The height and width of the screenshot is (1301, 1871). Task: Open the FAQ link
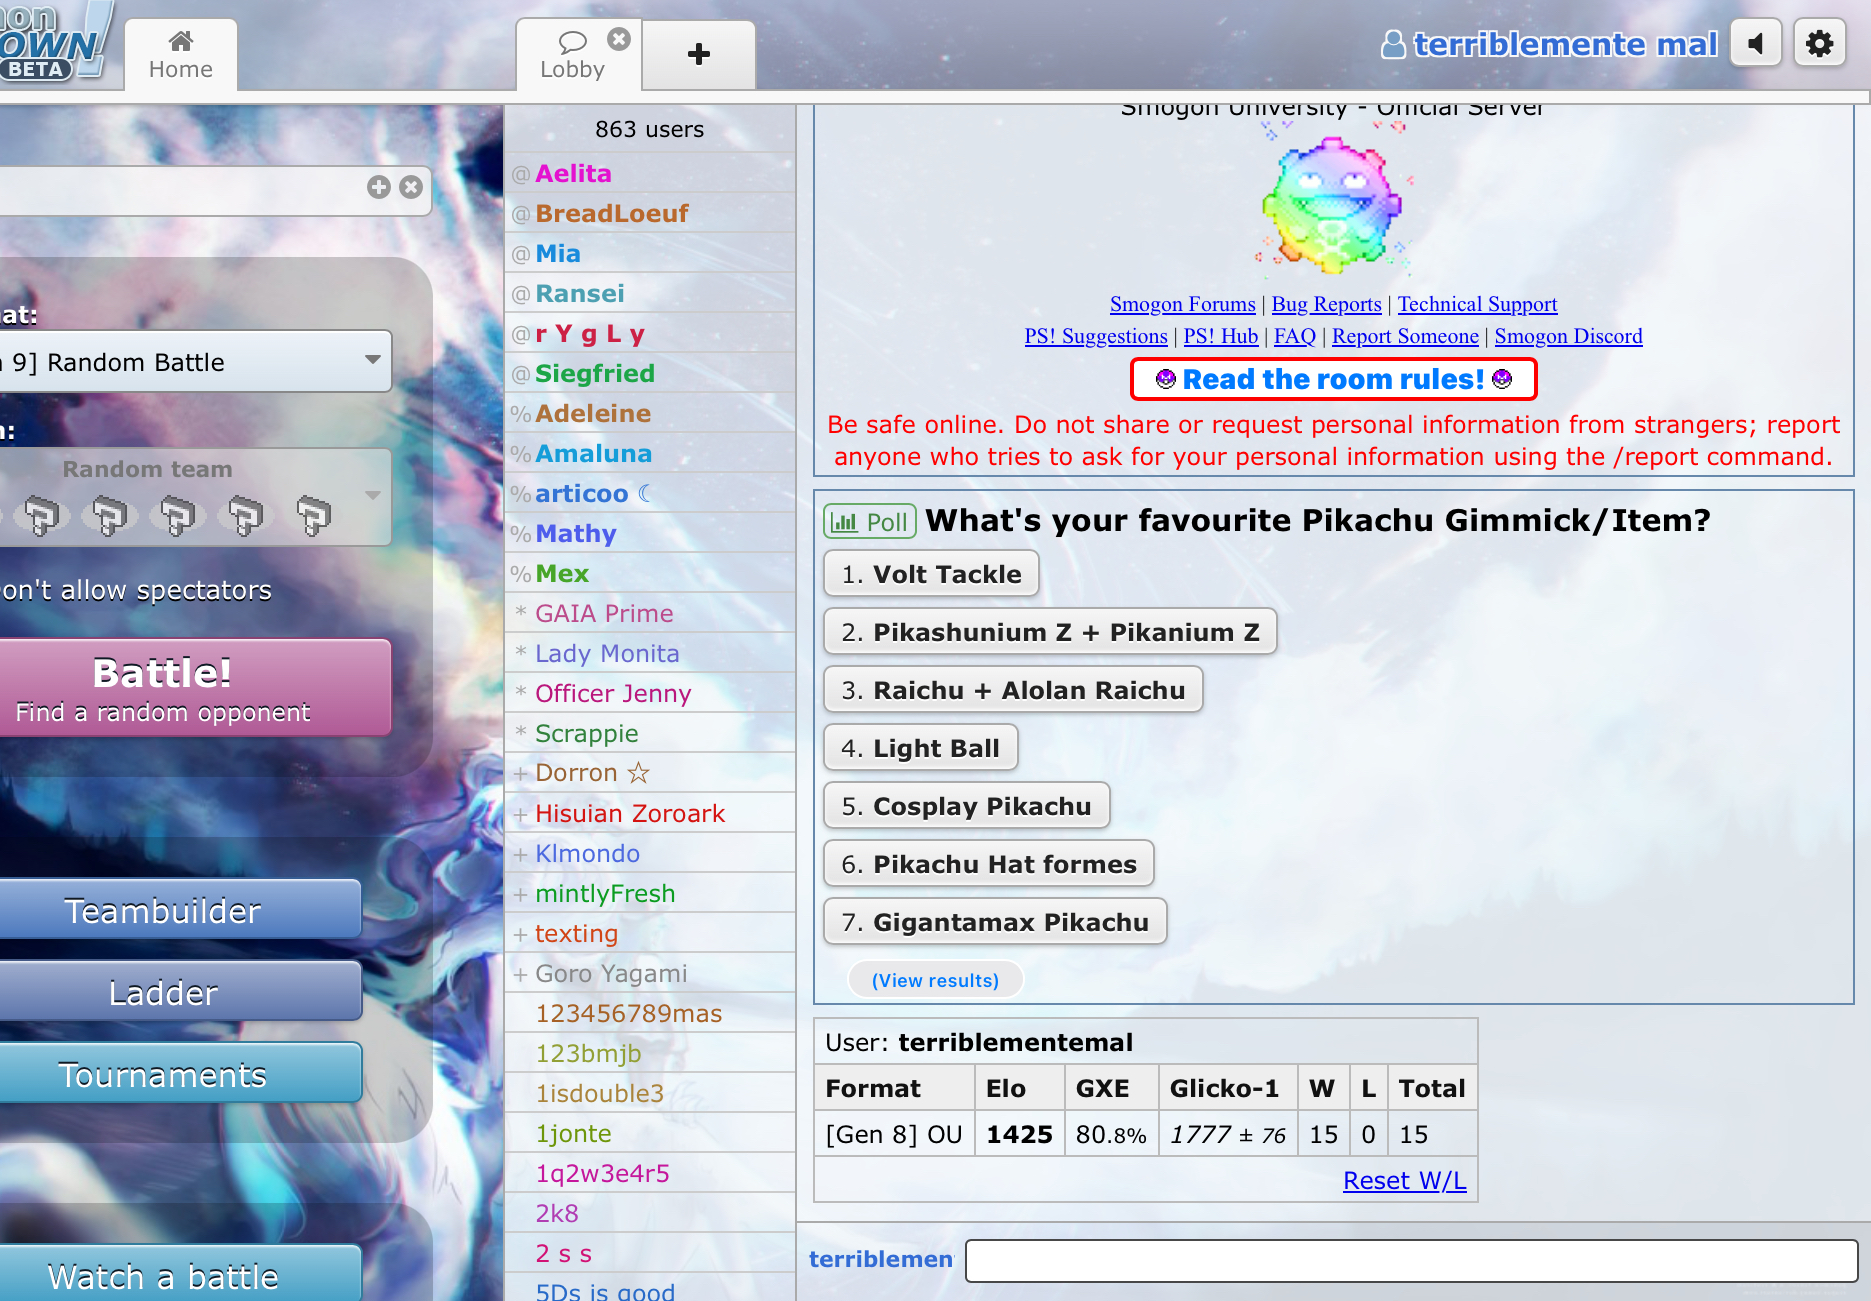click(x=1295, y=336)
